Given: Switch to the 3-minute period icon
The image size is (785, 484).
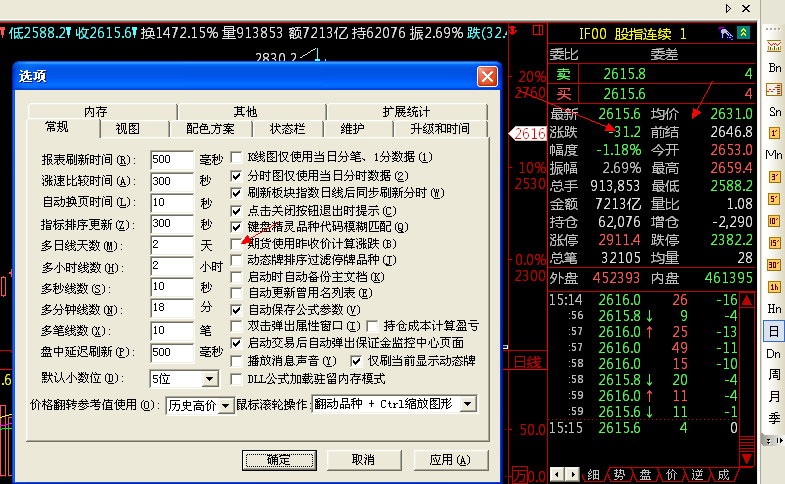Looking at the screenshot, I should click(x=773, y=177).
